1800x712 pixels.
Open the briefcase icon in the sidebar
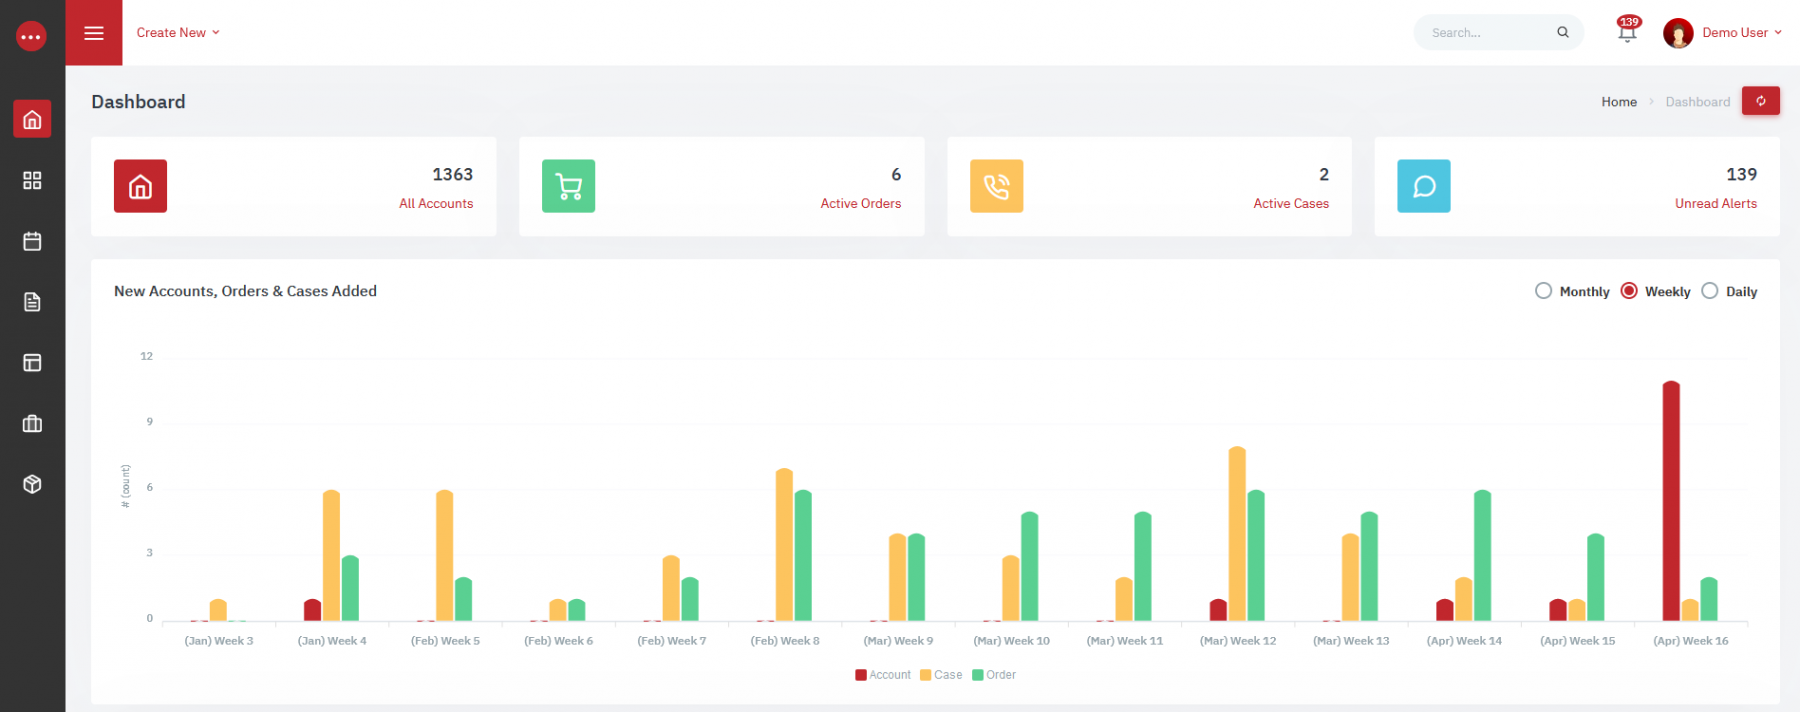tap(32, 424)
